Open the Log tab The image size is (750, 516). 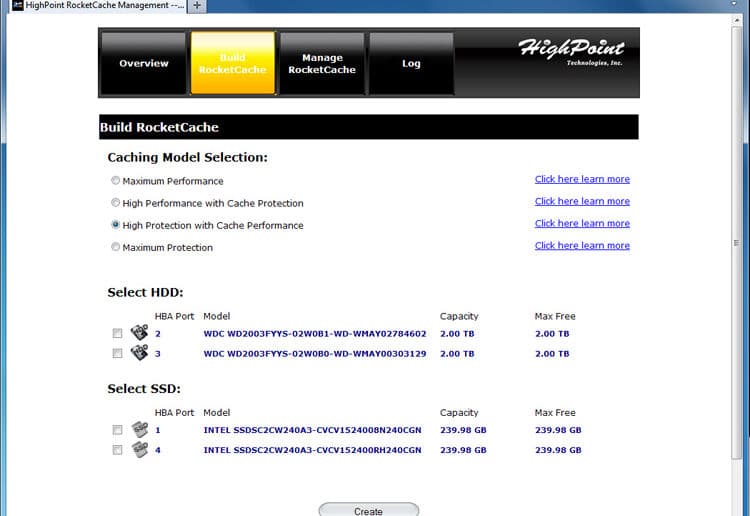click(x=411, y=63)
